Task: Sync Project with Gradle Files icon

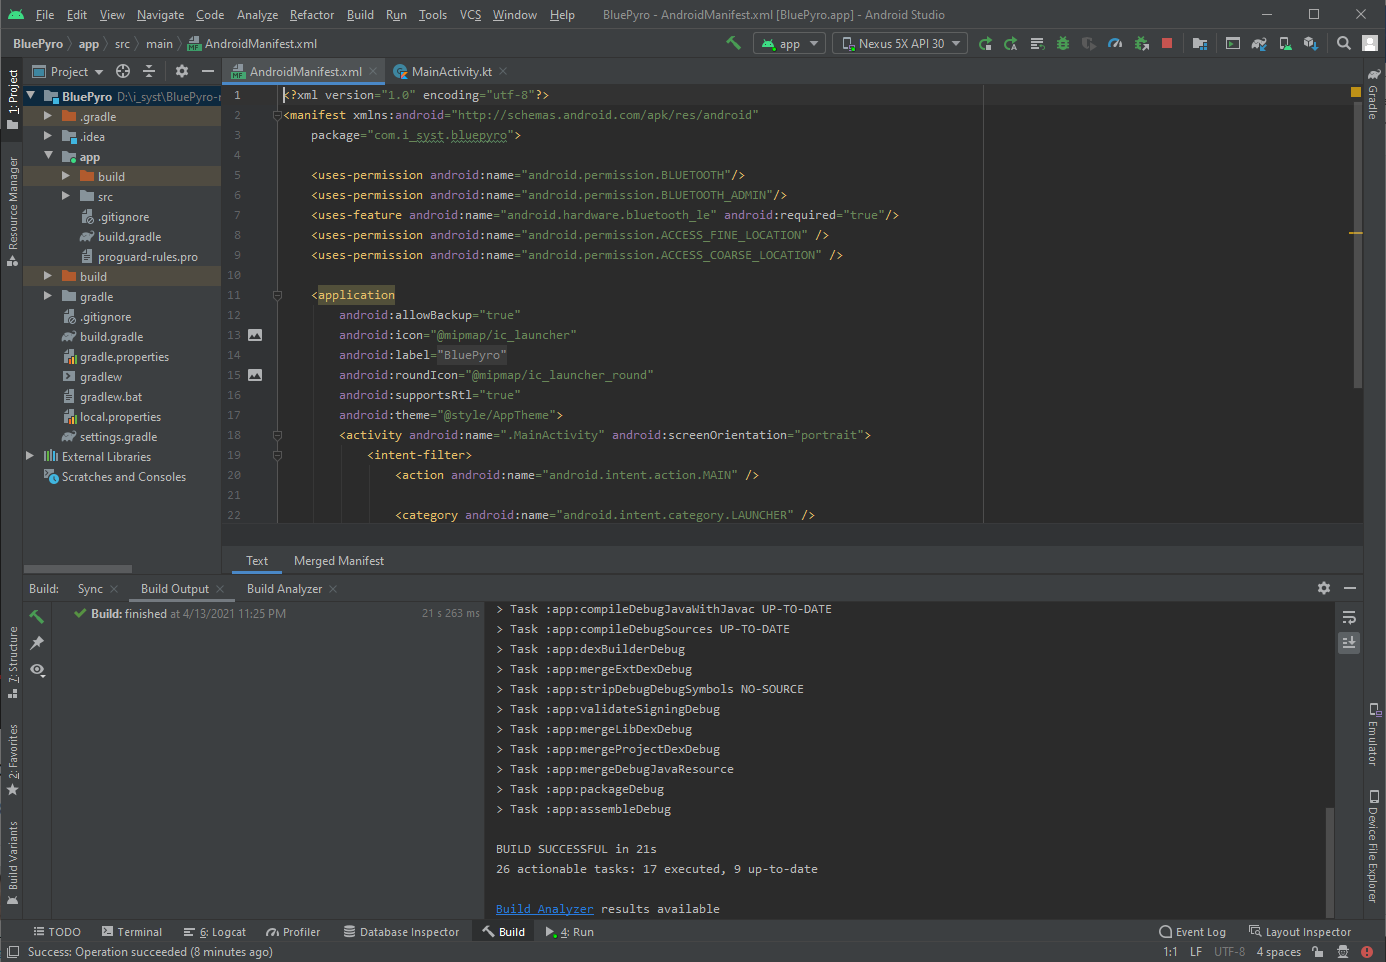Action: pos(1259,43)
